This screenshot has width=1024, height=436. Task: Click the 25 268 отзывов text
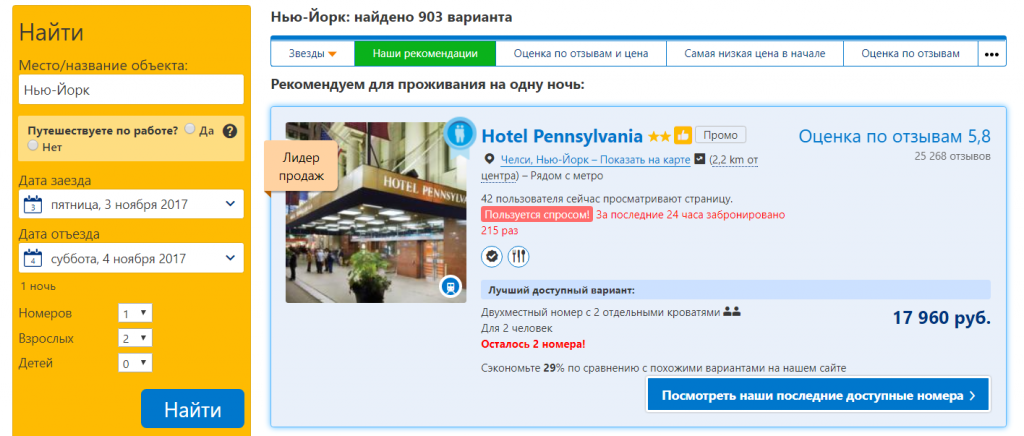point(953,157)
